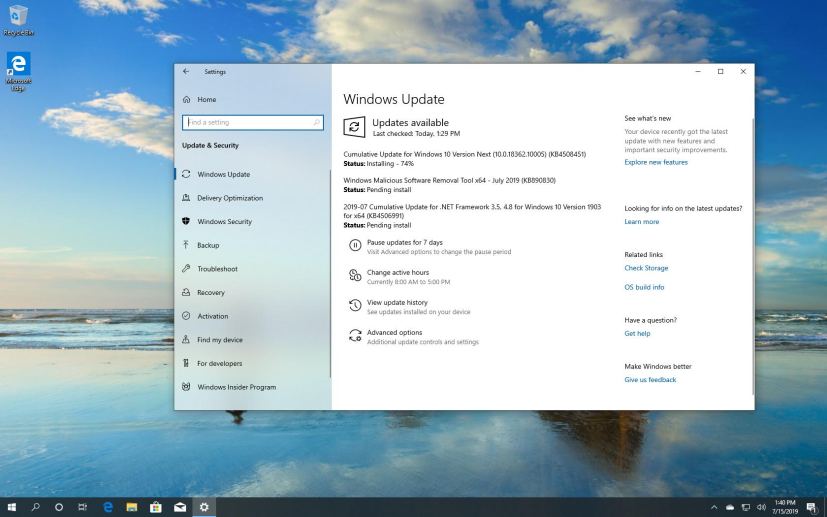
Task: Click the For developers icon
Action: click(186, 363)
